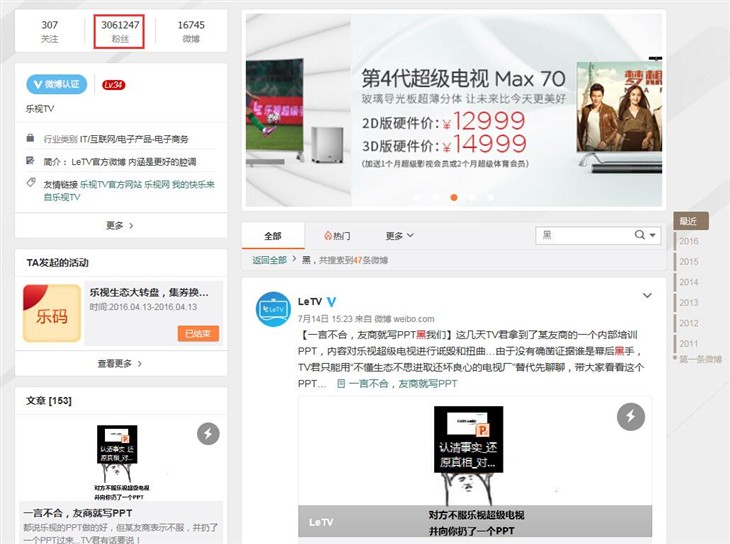
Task: Click the 乐视生态大转盘 activity title
Action: 149,292
